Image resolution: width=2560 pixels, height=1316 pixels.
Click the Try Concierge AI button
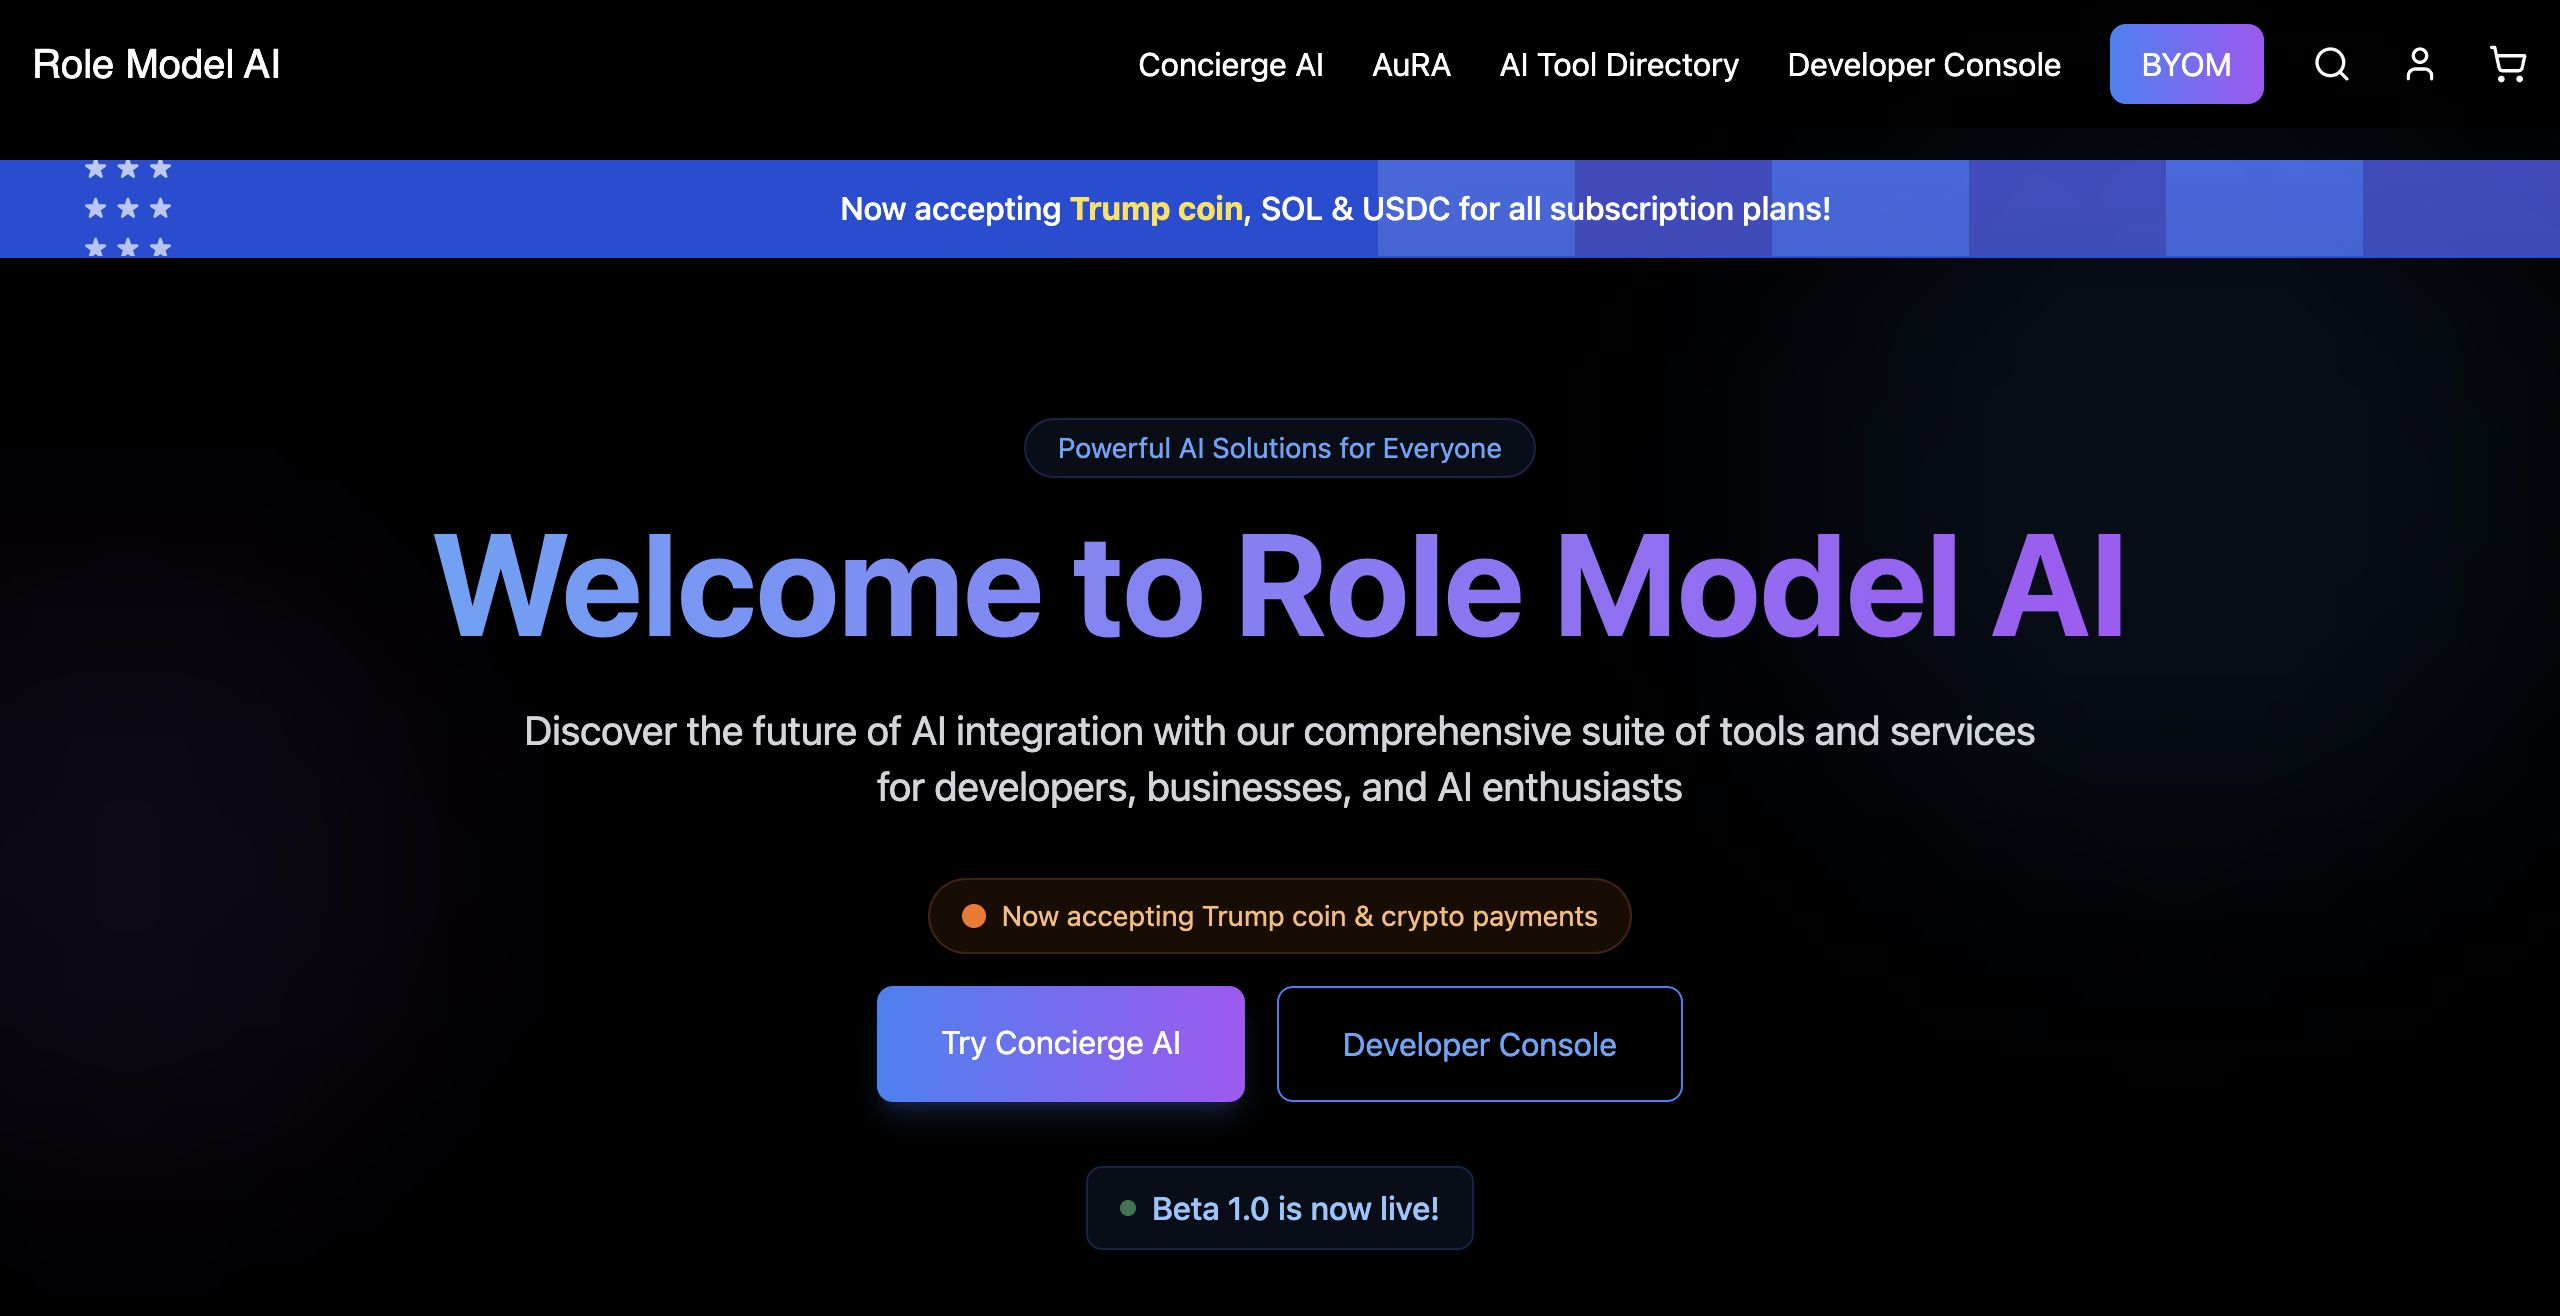click(x=1060, y=1043)
